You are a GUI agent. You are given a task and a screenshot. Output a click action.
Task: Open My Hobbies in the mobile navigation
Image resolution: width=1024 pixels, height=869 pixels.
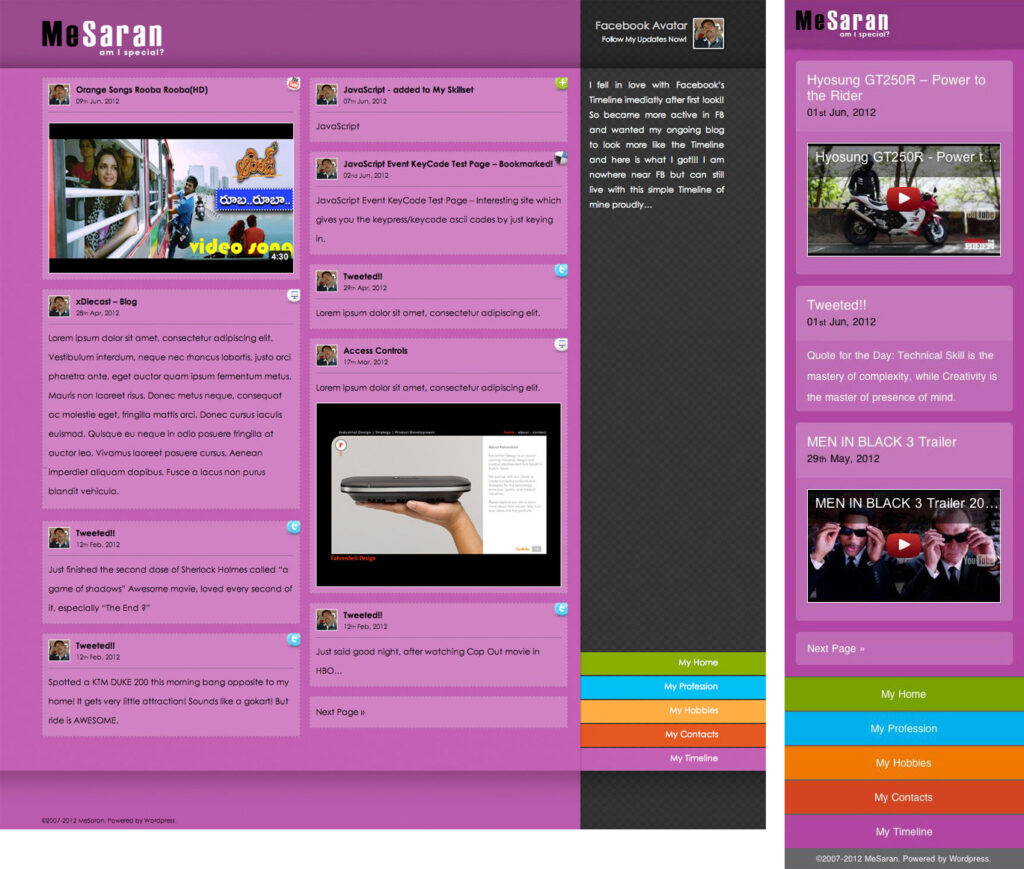click(902, 763)
